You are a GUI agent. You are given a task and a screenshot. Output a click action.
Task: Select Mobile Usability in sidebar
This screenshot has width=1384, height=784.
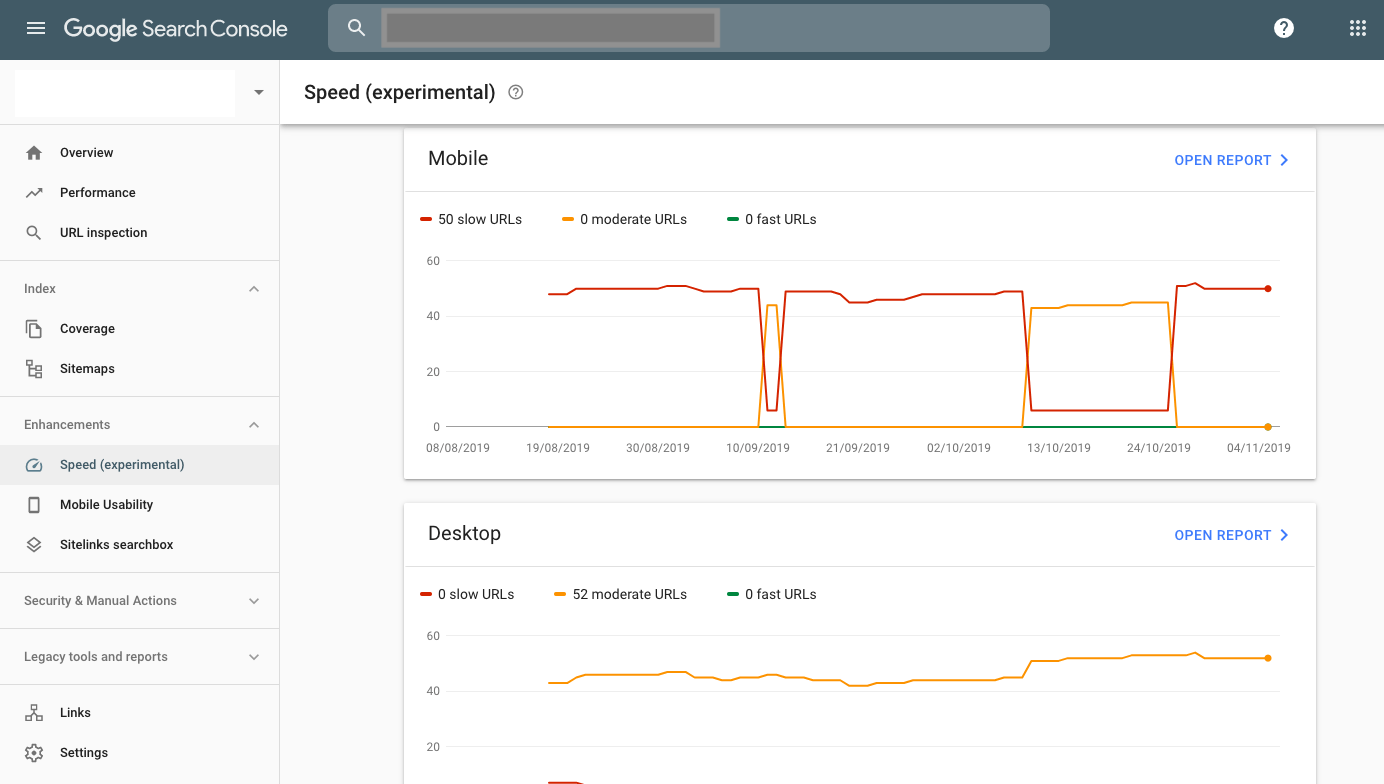click(x=106, y=505)
